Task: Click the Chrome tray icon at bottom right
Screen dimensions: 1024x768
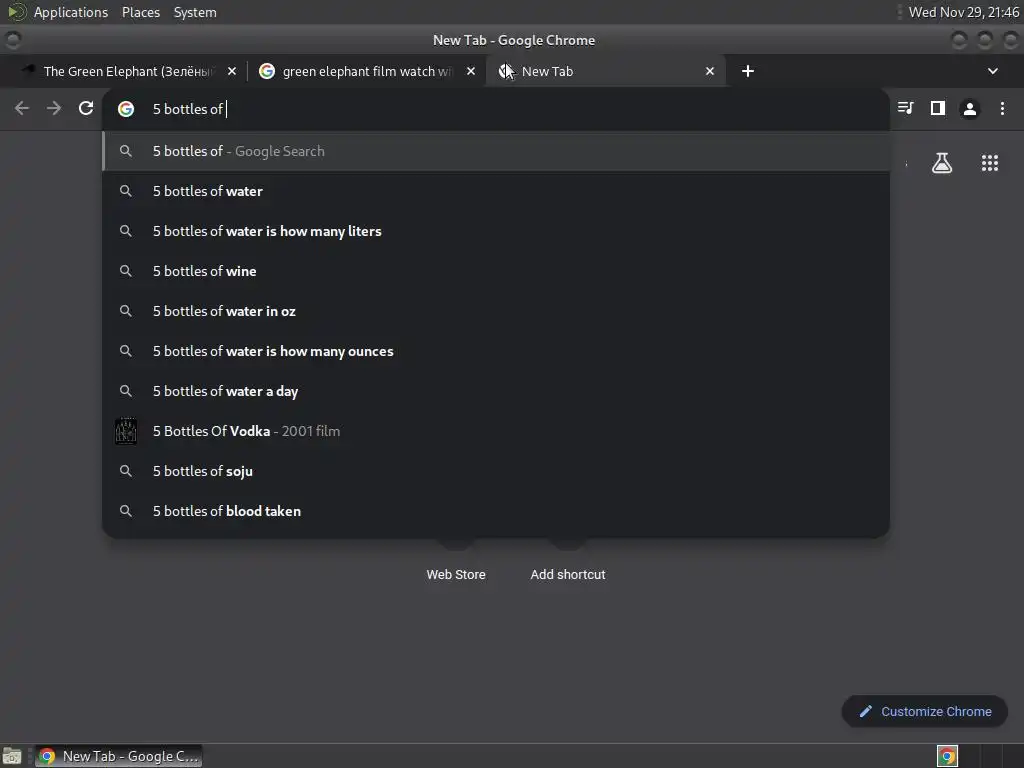Action: point(947,756)
